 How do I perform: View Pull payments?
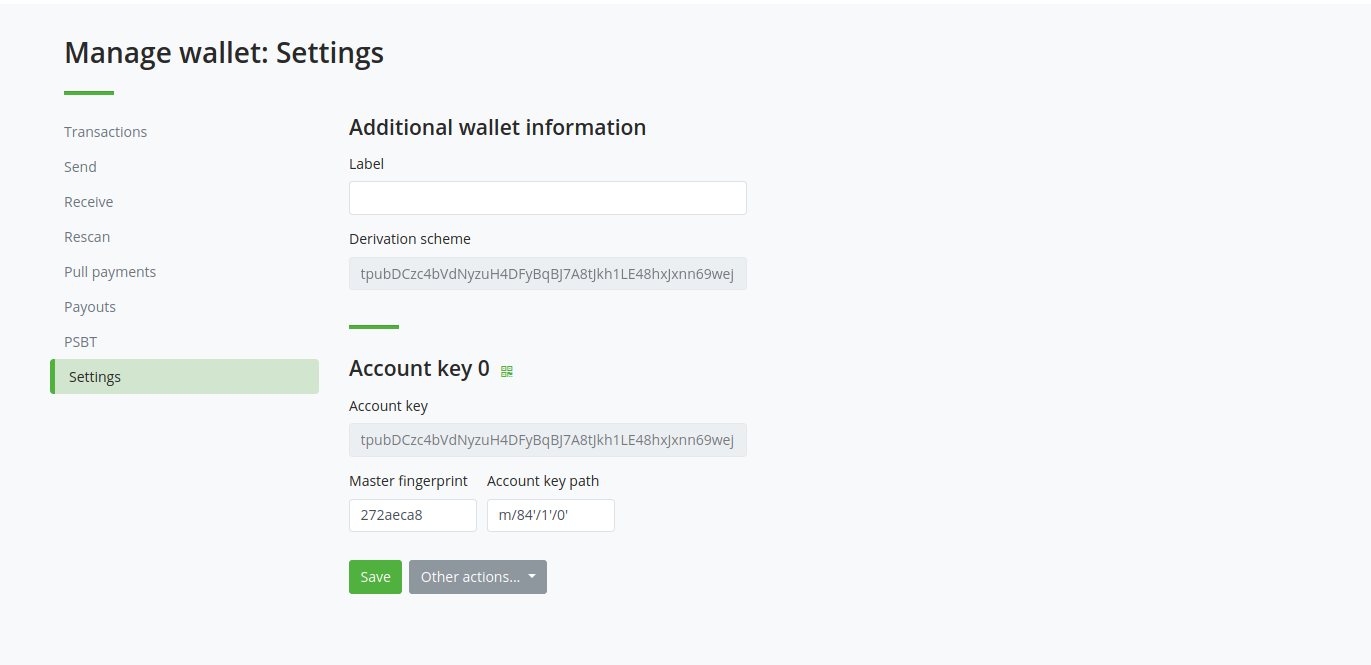point(109,271)
